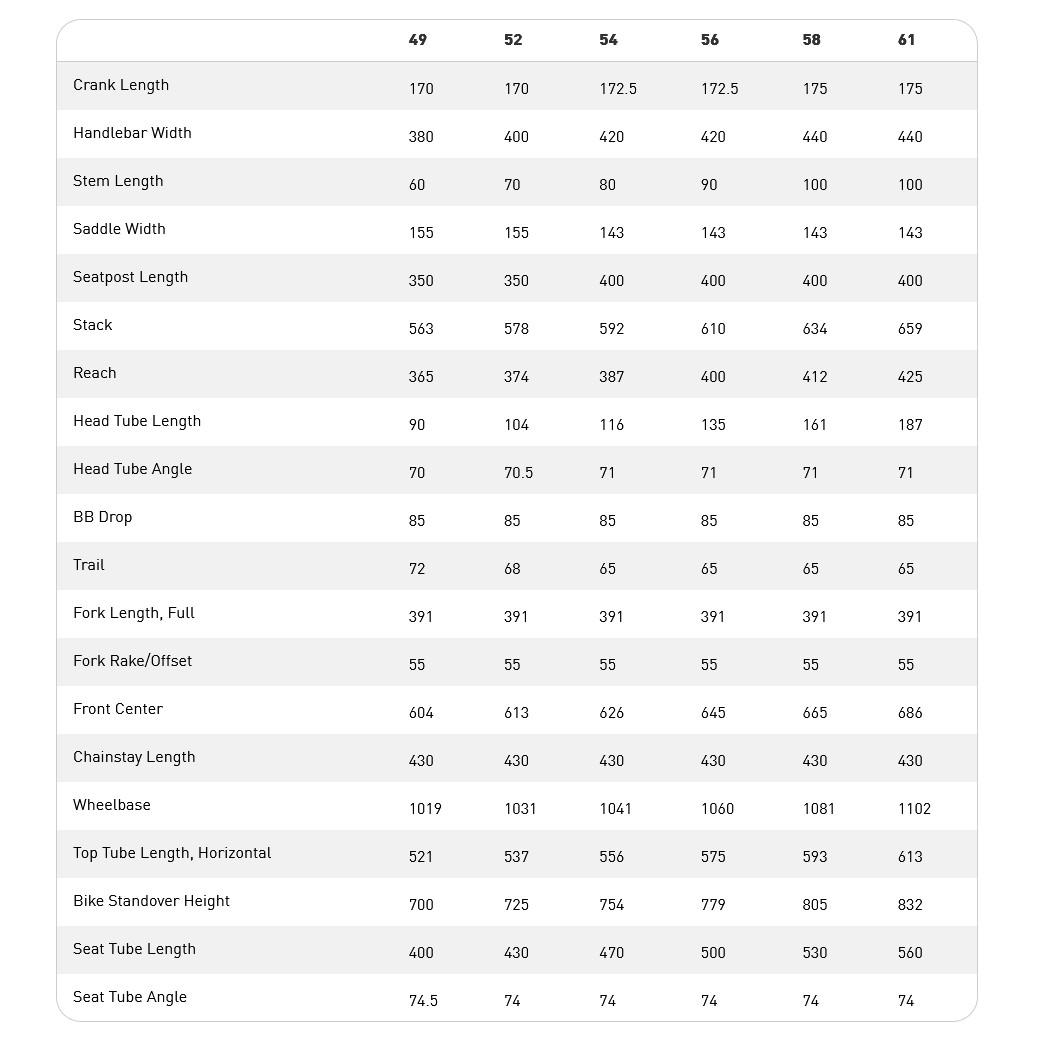Click the Stack row label
This screenshot has width=1039, height=1039.
click(x=93, y=325)
